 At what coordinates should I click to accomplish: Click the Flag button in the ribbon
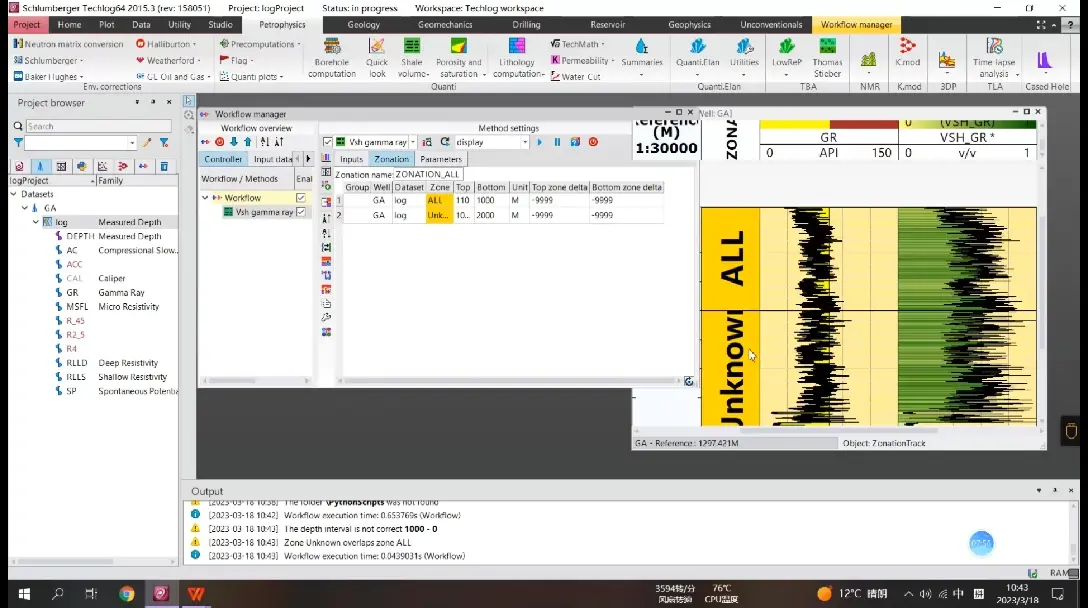click(236, 60)
